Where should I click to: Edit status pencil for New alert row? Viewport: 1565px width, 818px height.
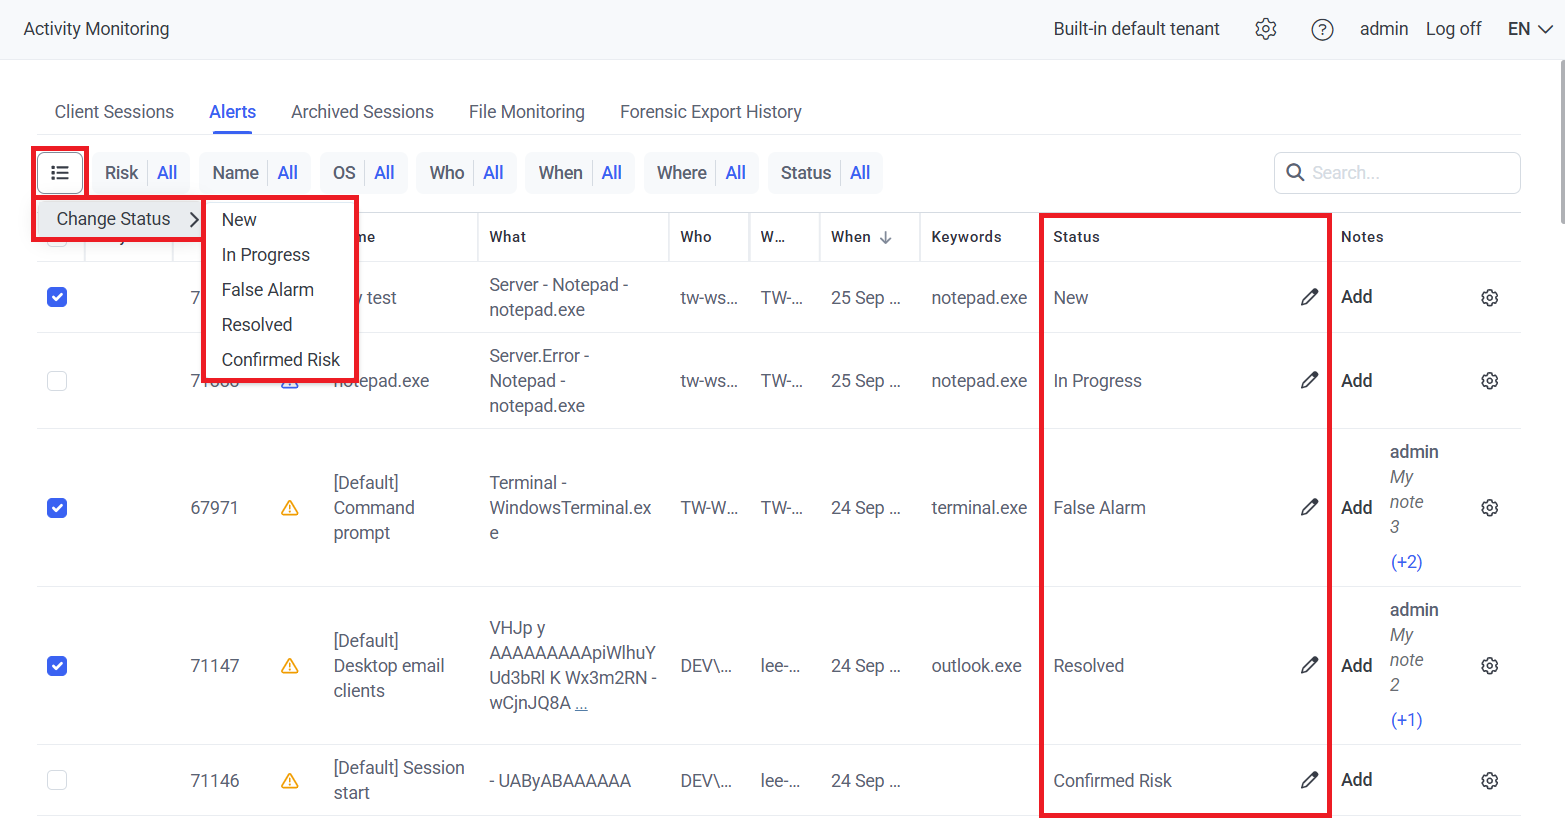[1308, 297]
